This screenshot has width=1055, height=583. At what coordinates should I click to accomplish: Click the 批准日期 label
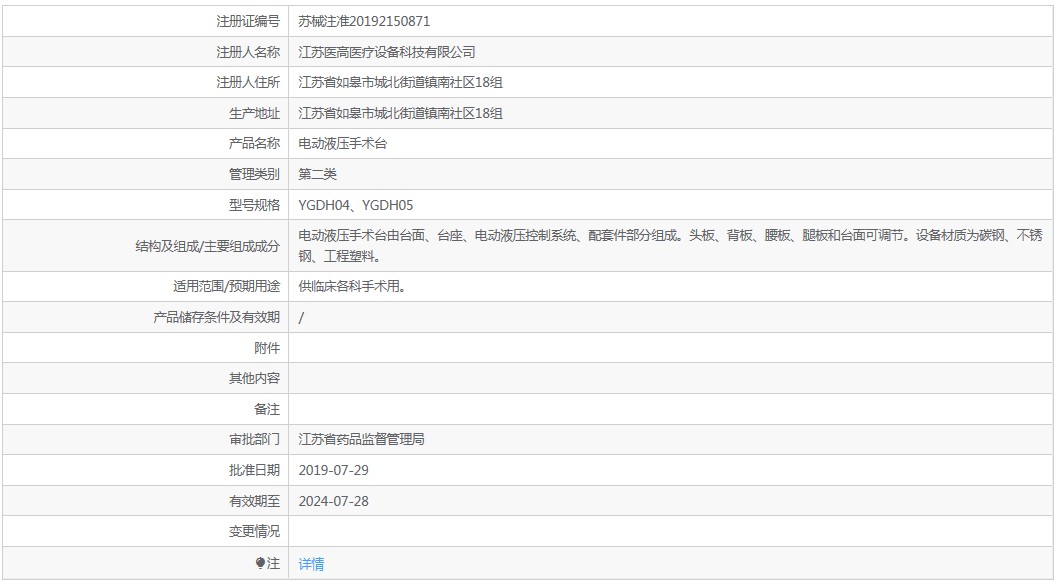254,470
